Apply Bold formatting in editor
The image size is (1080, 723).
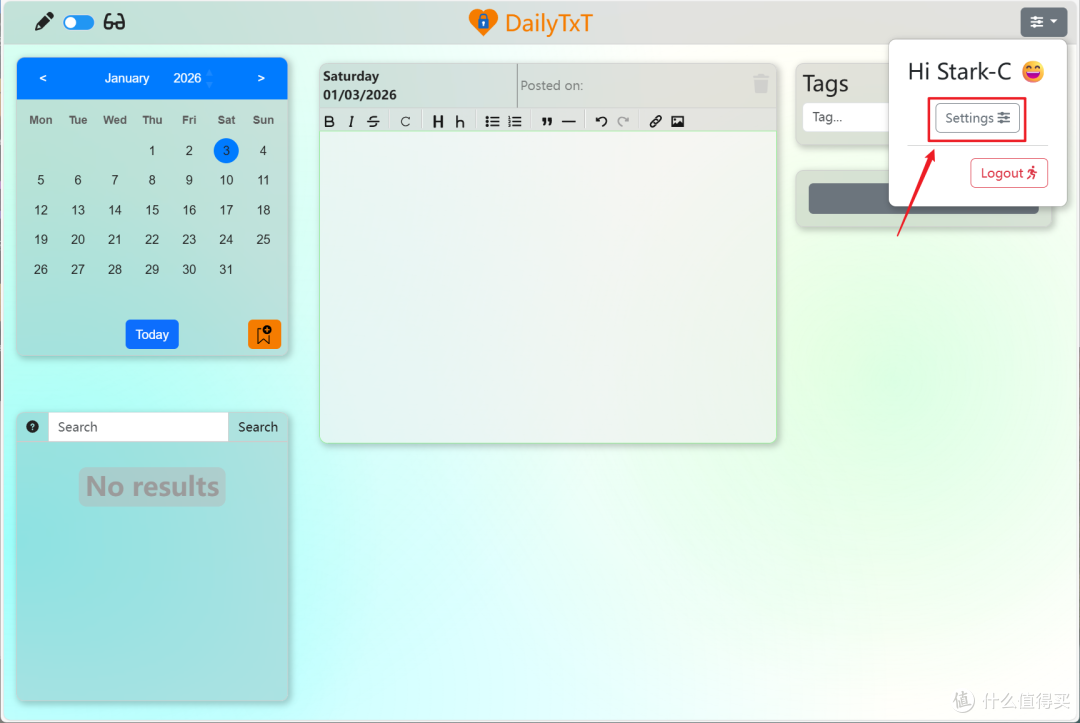tap(329, 122)
